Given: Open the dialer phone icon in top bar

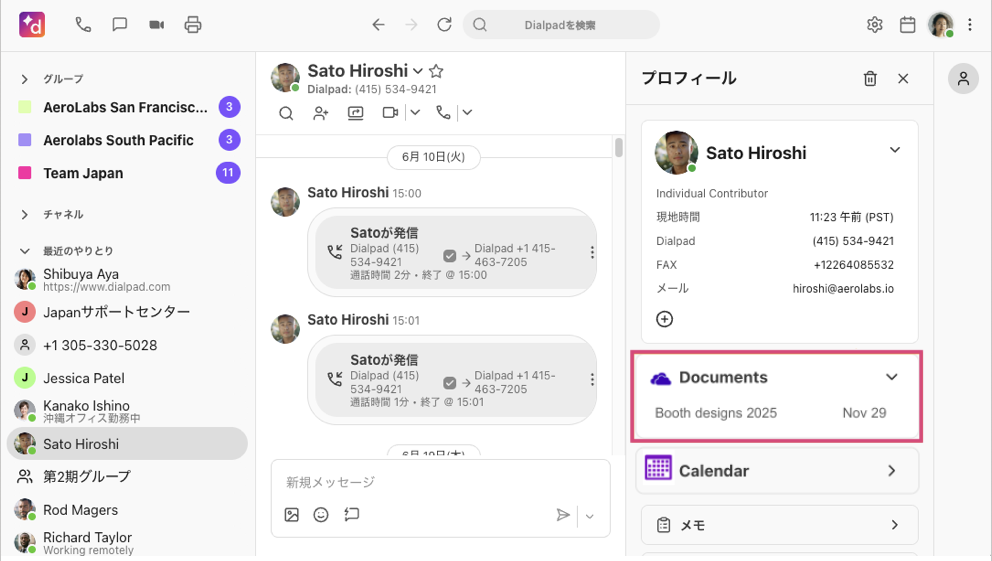Looking at the screenshot, I should point(83,25).
